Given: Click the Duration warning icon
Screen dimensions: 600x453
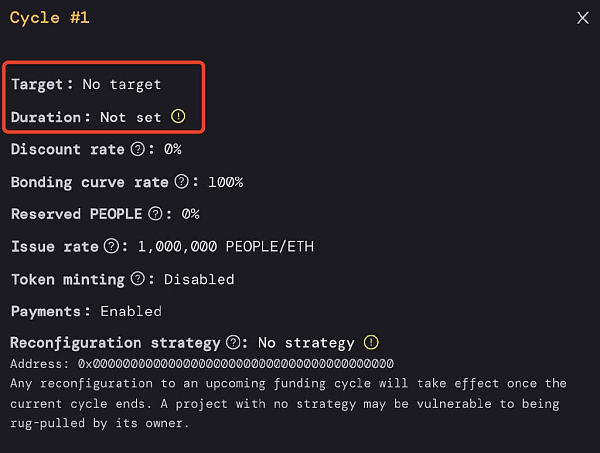Looking at the screenshot, I should point(178,116).
